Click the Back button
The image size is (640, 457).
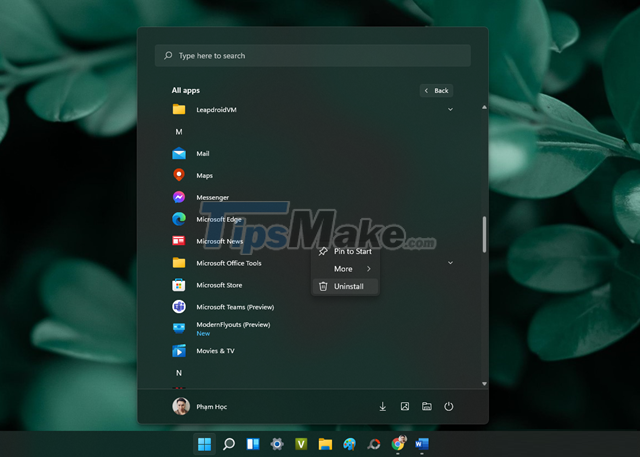(436, 91)
